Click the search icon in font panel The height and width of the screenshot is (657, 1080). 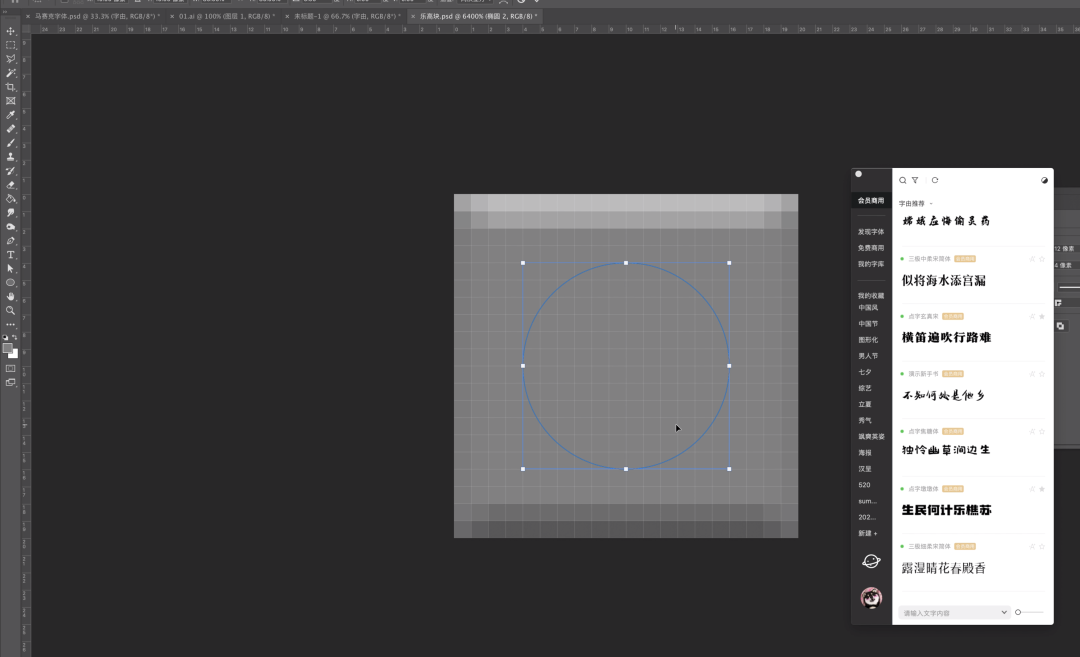click(903, 181)
